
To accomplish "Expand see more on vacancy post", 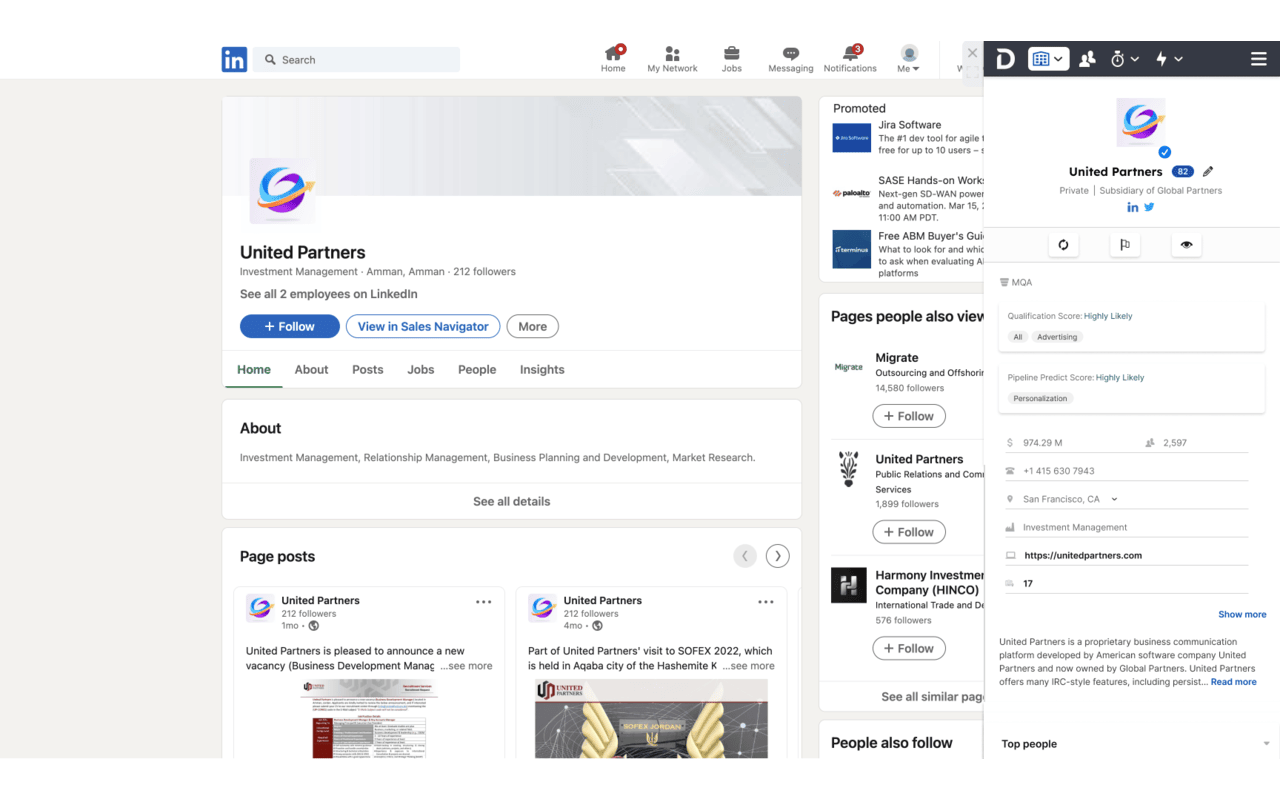I will point(467,666).
